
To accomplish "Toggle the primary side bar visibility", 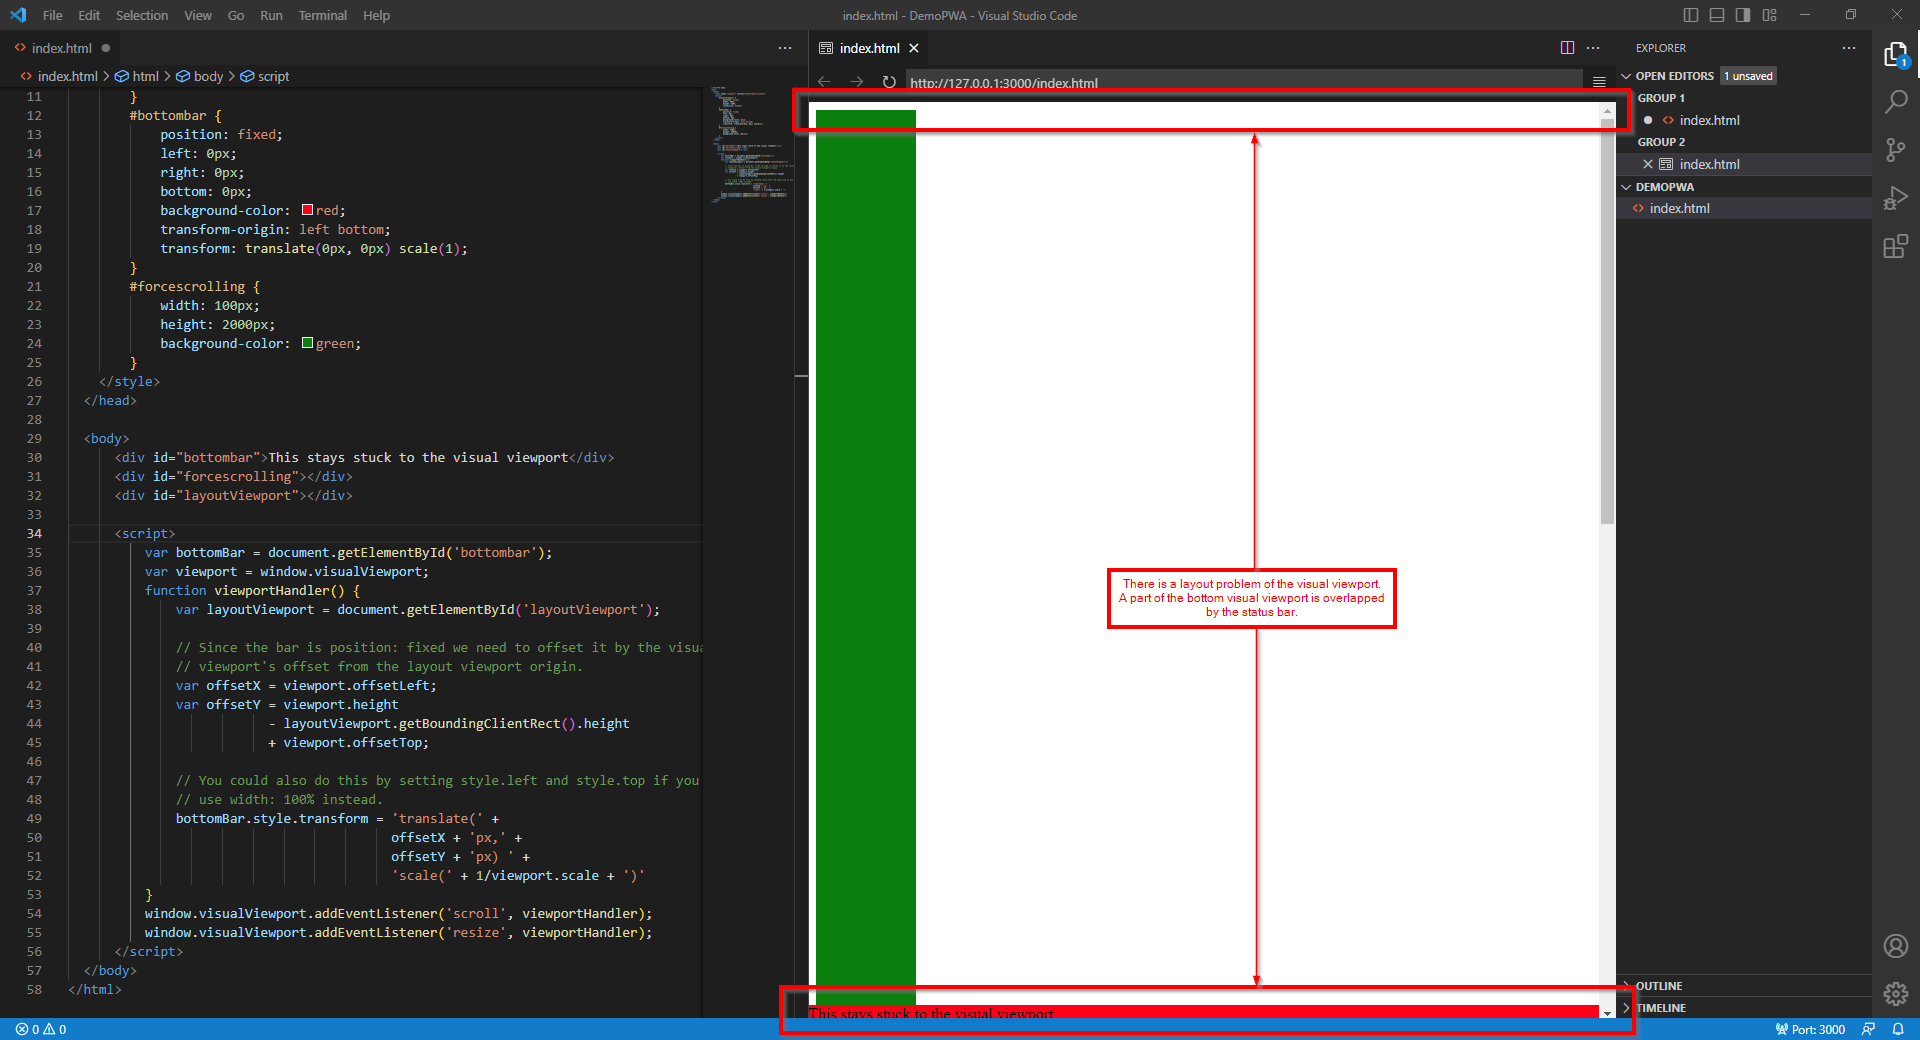I will [1689, 15].
